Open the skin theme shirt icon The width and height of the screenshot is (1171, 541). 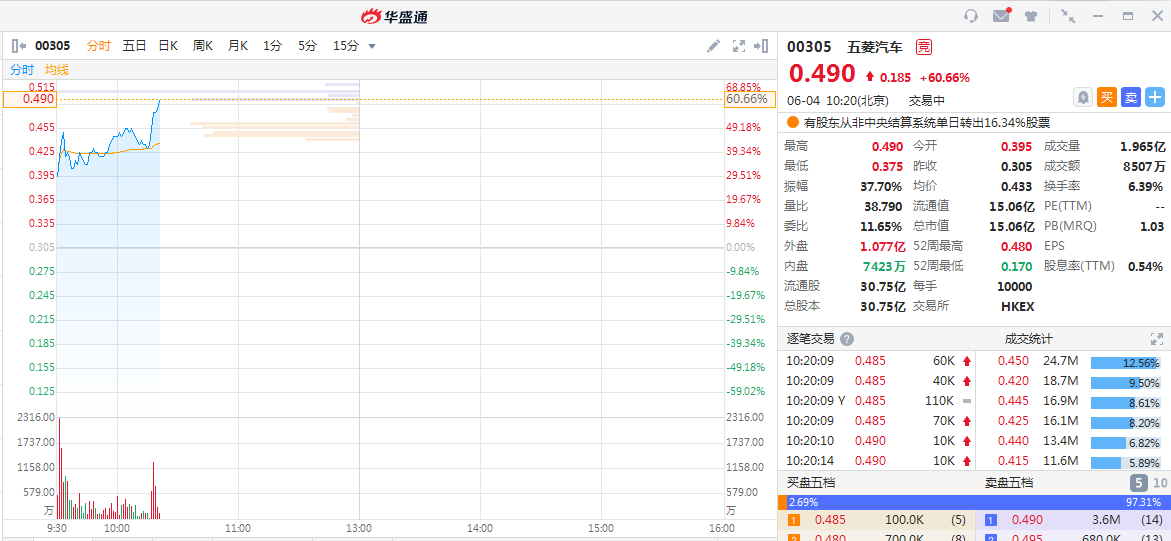click(1031, 16)
